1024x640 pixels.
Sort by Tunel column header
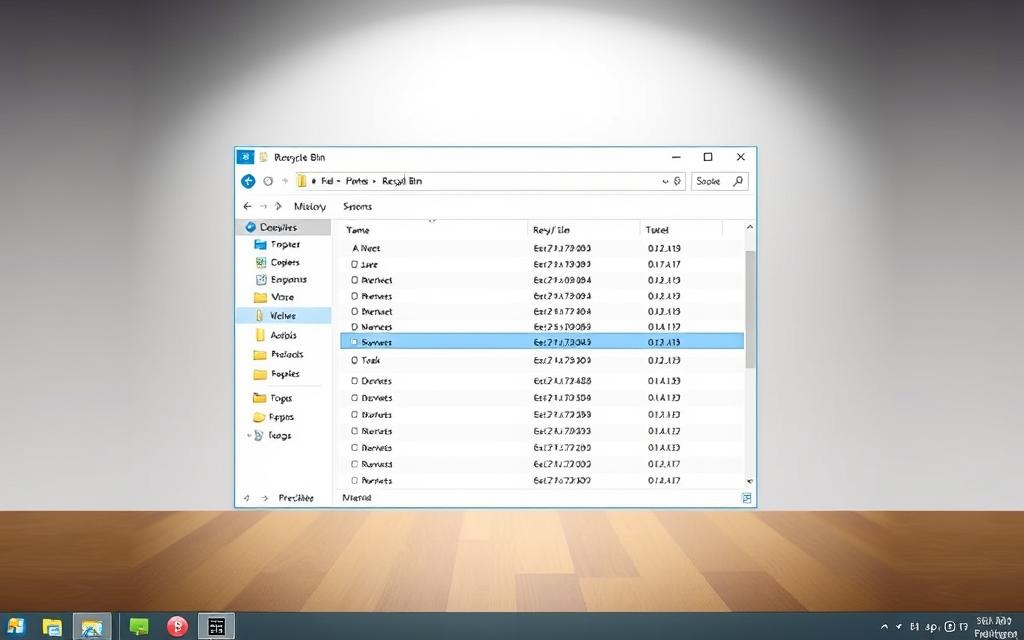[x=657, y=230]
